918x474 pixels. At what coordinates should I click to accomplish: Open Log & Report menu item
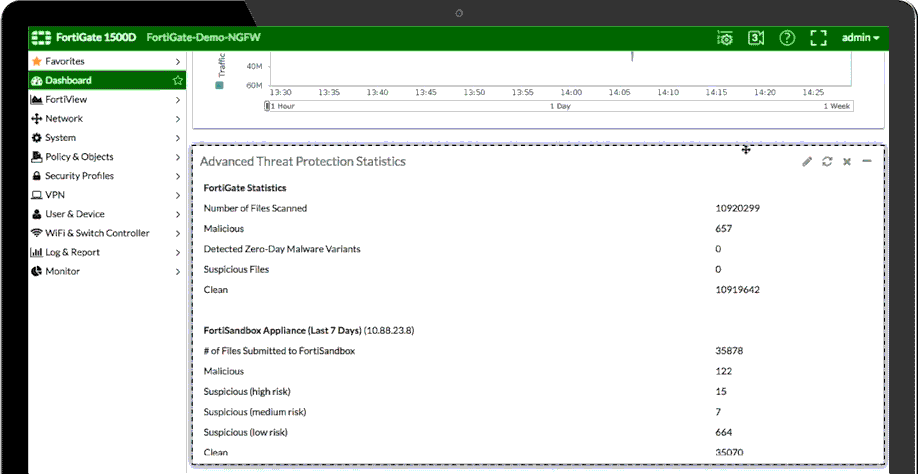pyautogui.click(x=107, y=252)
